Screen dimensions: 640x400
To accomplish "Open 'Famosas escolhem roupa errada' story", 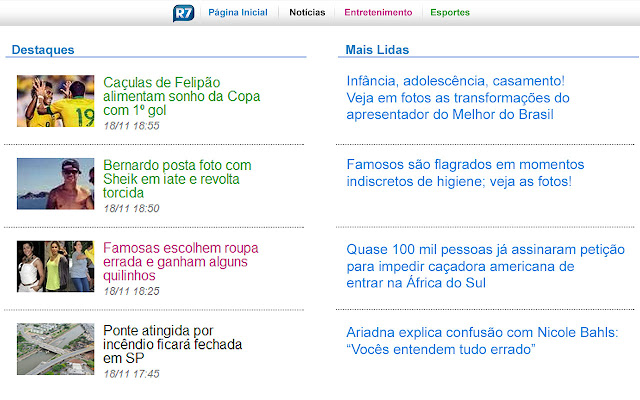I will (180, 261).
